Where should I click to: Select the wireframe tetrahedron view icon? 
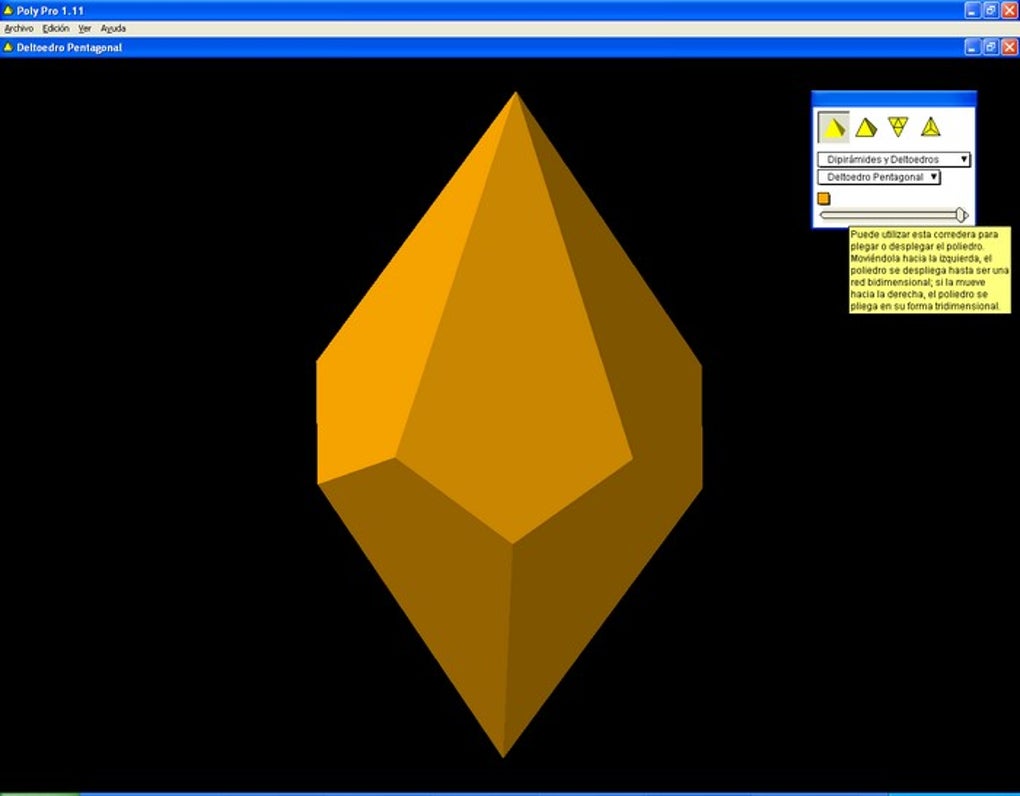point(931,127)
